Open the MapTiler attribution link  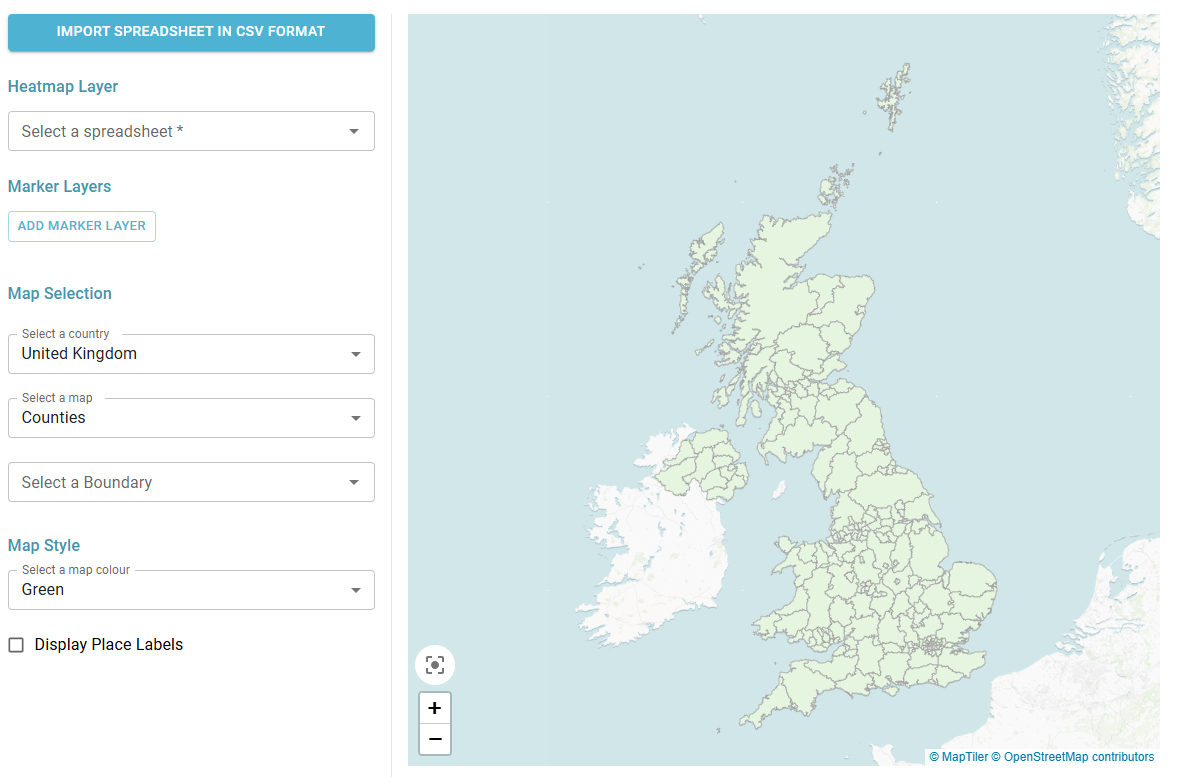coord(958,757)
